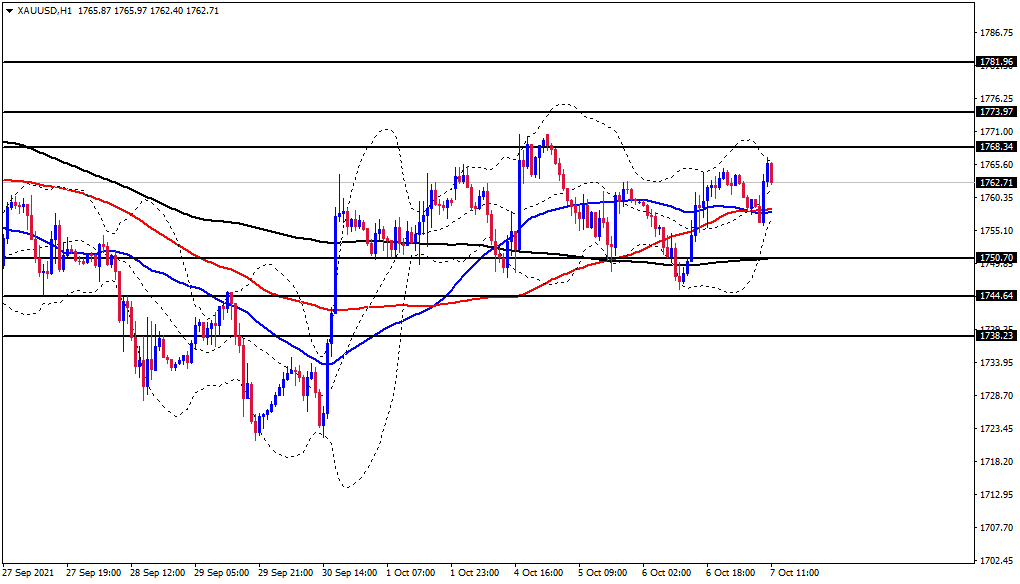Click the 1768.34 resistance level label
1020x584 pixels.
[997, 147]
